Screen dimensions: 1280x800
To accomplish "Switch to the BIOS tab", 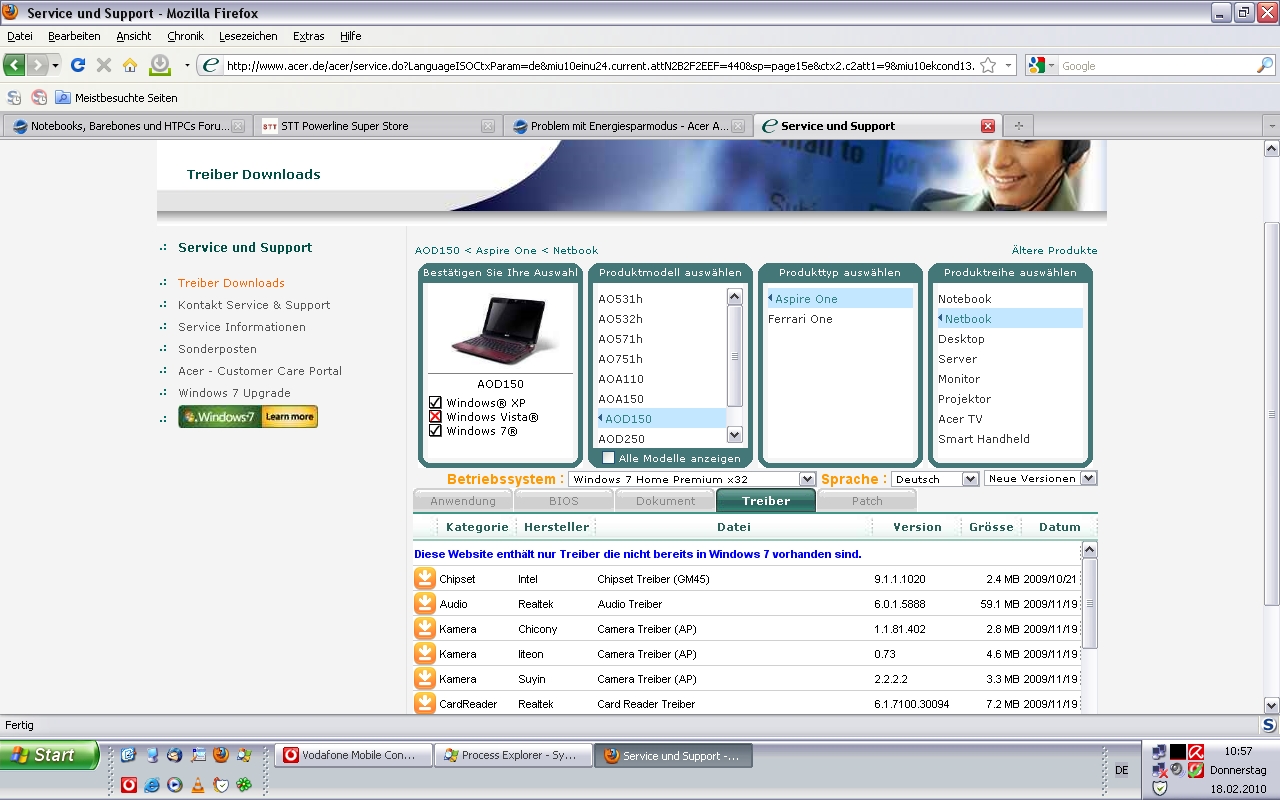I will tap(564, 501).
